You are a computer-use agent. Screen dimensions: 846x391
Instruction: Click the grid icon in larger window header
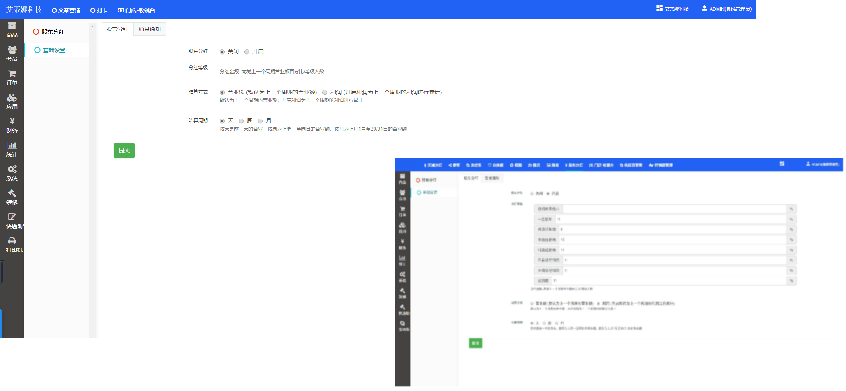[x=659, y=8]
